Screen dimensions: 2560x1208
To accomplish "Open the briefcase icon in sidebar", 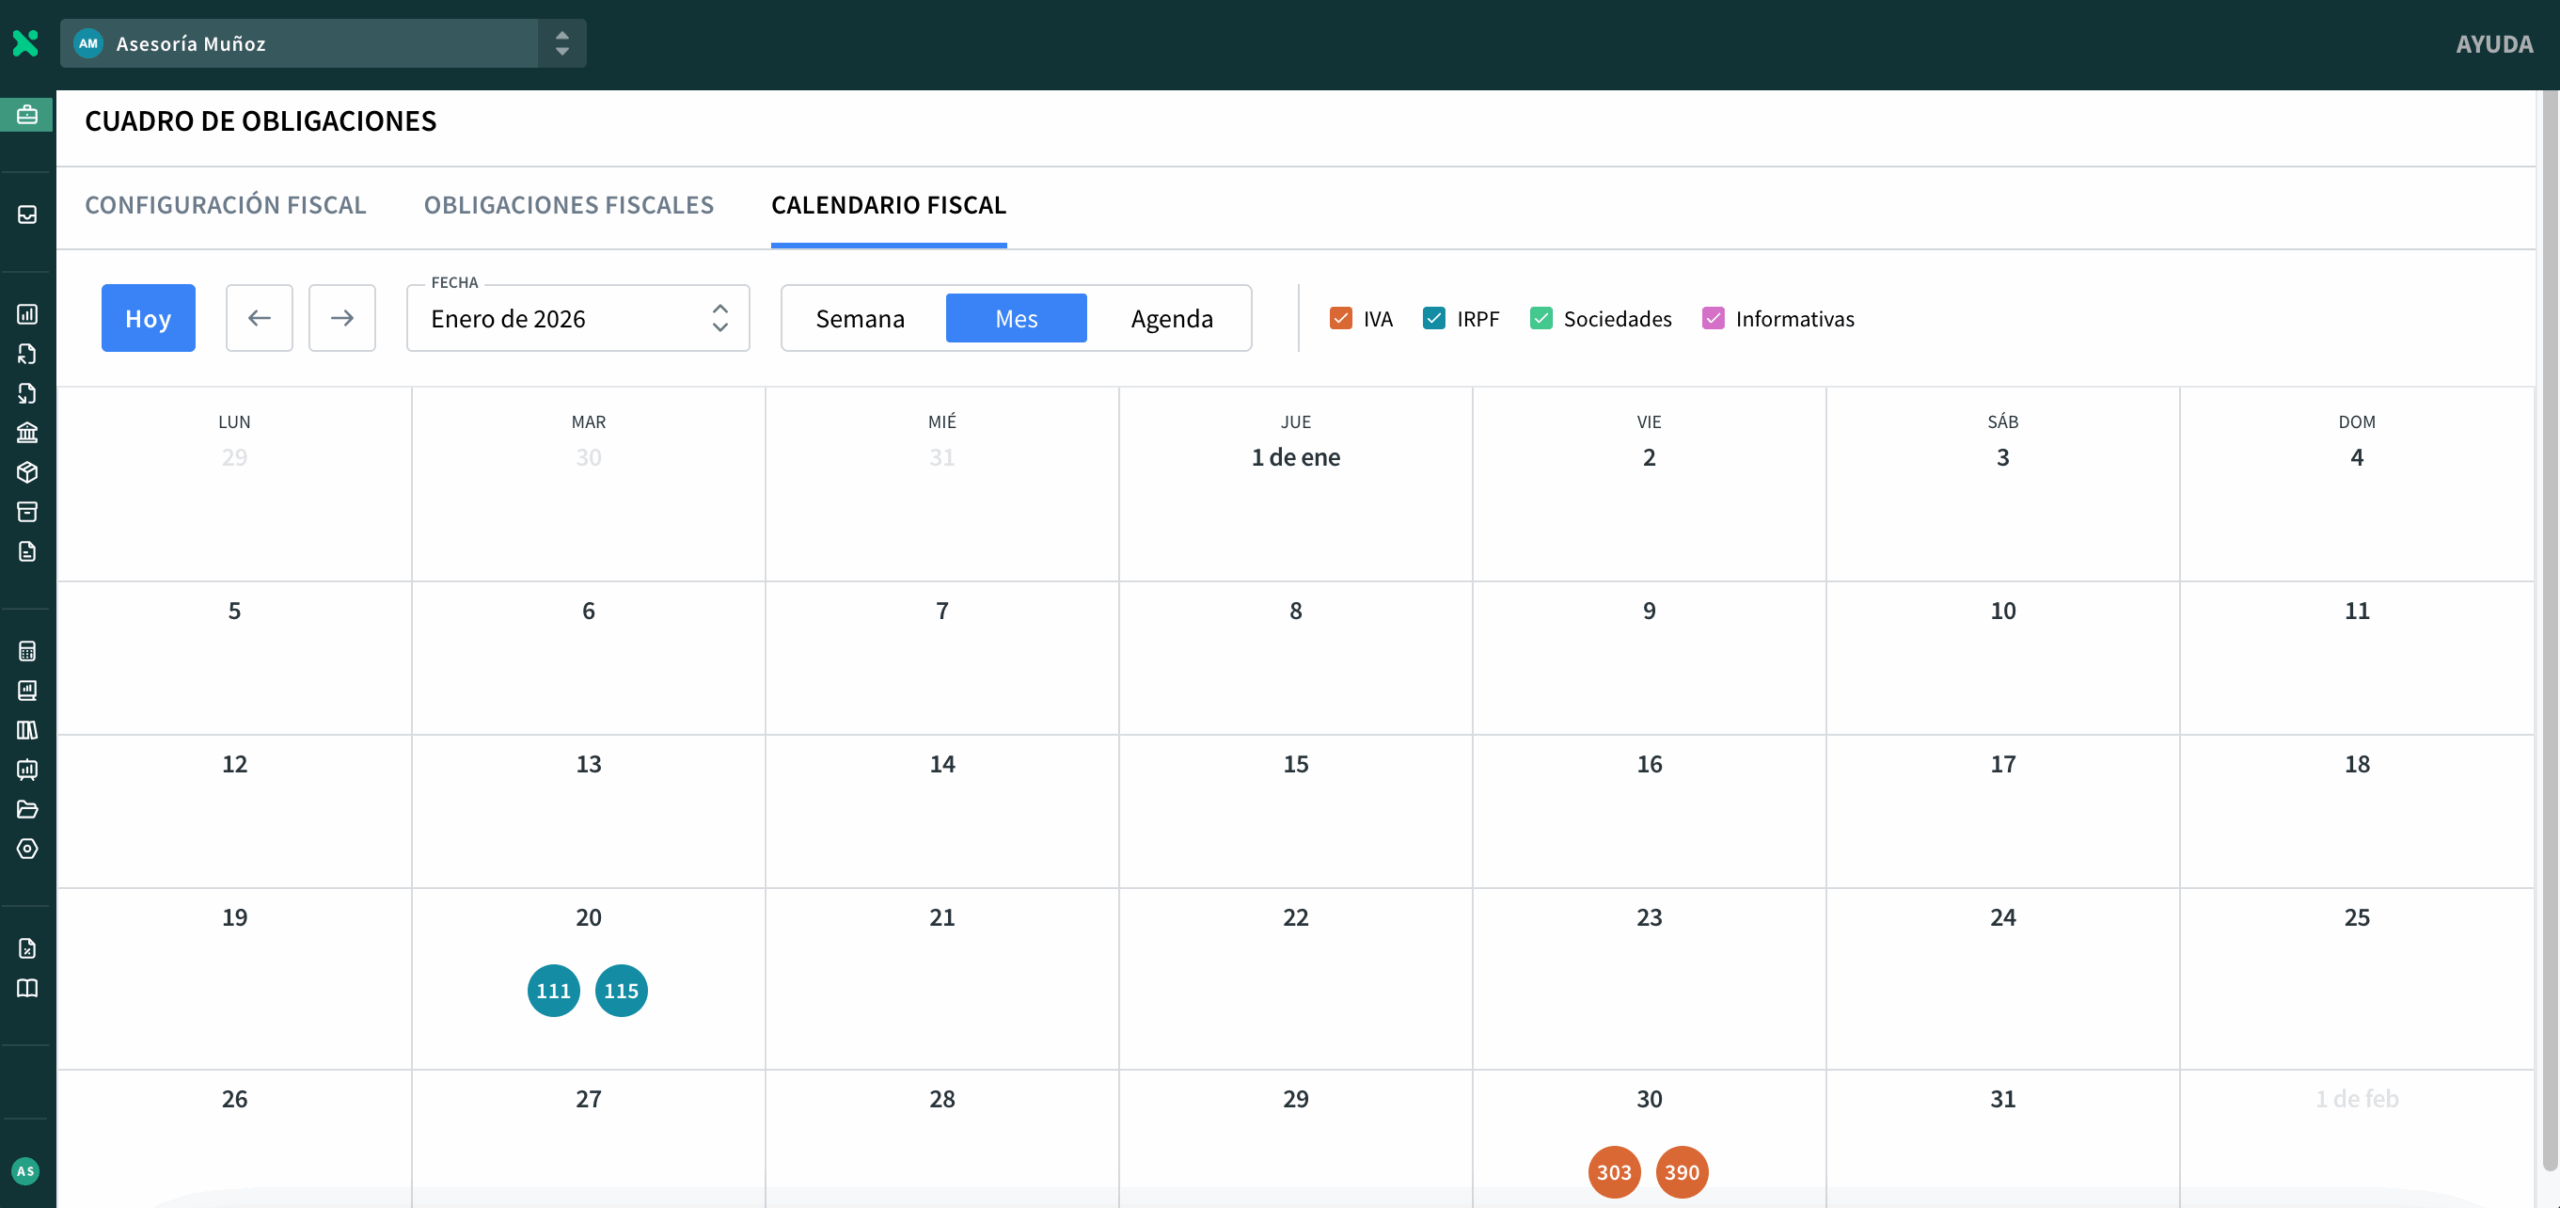I will [x=27, y=115].
